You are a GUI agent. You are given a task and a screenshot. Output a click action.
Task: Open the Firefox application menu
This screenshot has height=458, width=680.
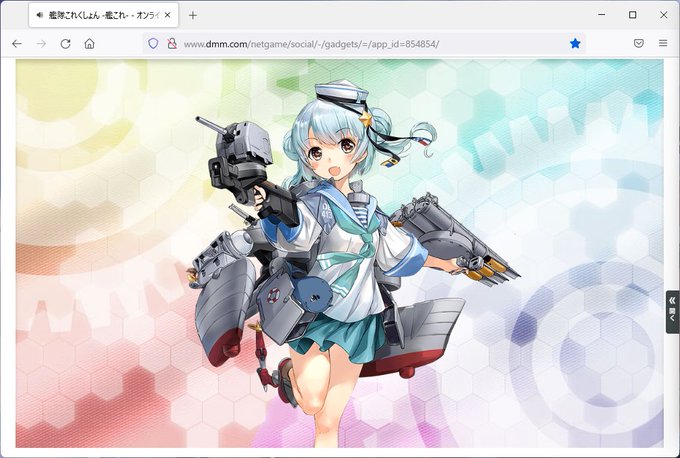(663, 43)
